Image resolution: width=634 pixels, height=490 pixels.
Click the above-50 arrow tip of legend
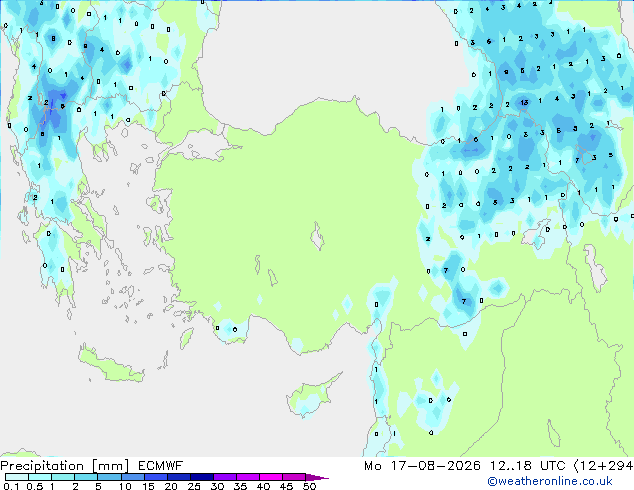pos(317,477)
